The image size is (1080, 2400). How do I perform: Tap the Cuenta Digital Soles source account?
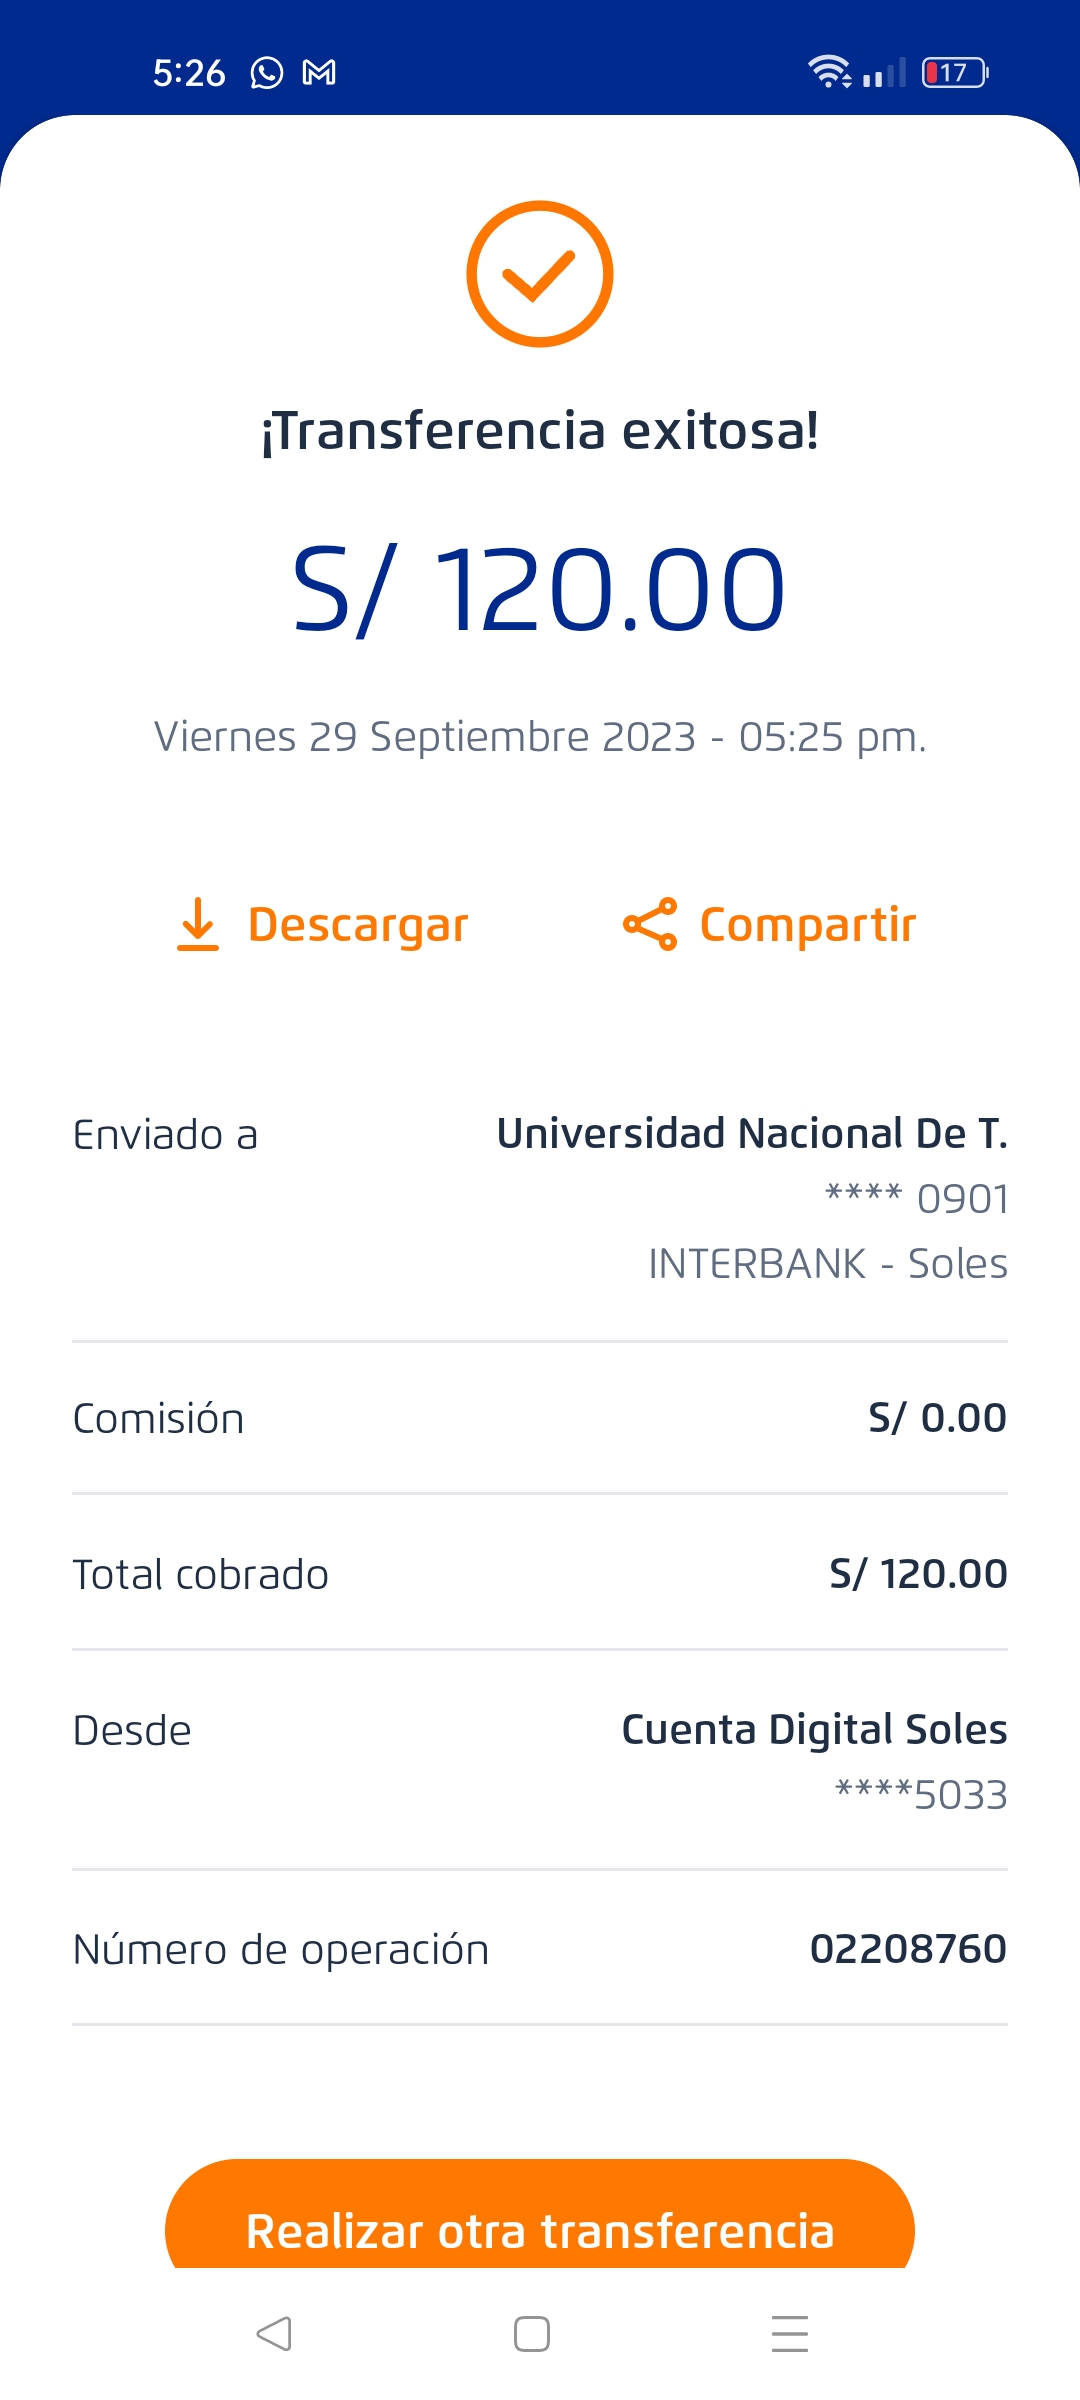coord(814,1730)
